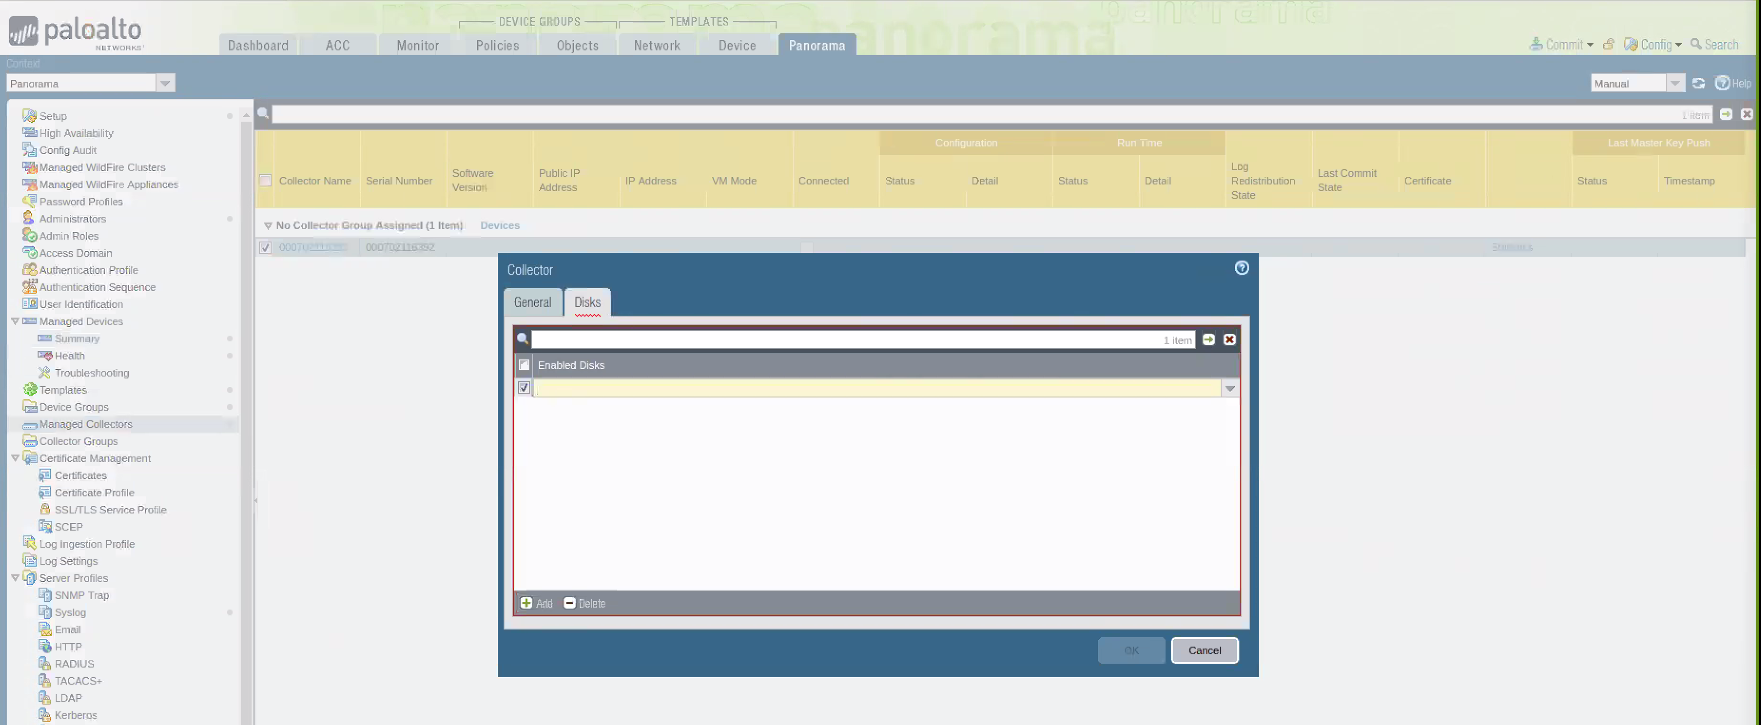This screenshot has width=1761, height=725.
Task: Click the main collector table filter field
Action: point(992,115)
